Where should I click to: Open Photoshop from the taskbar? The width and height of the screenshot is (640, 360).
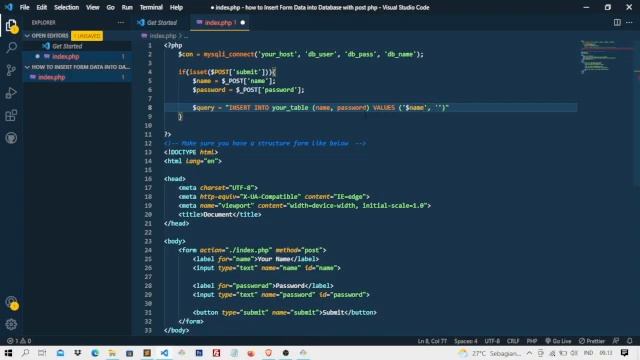pyautogui.click(x=199, y=353)
